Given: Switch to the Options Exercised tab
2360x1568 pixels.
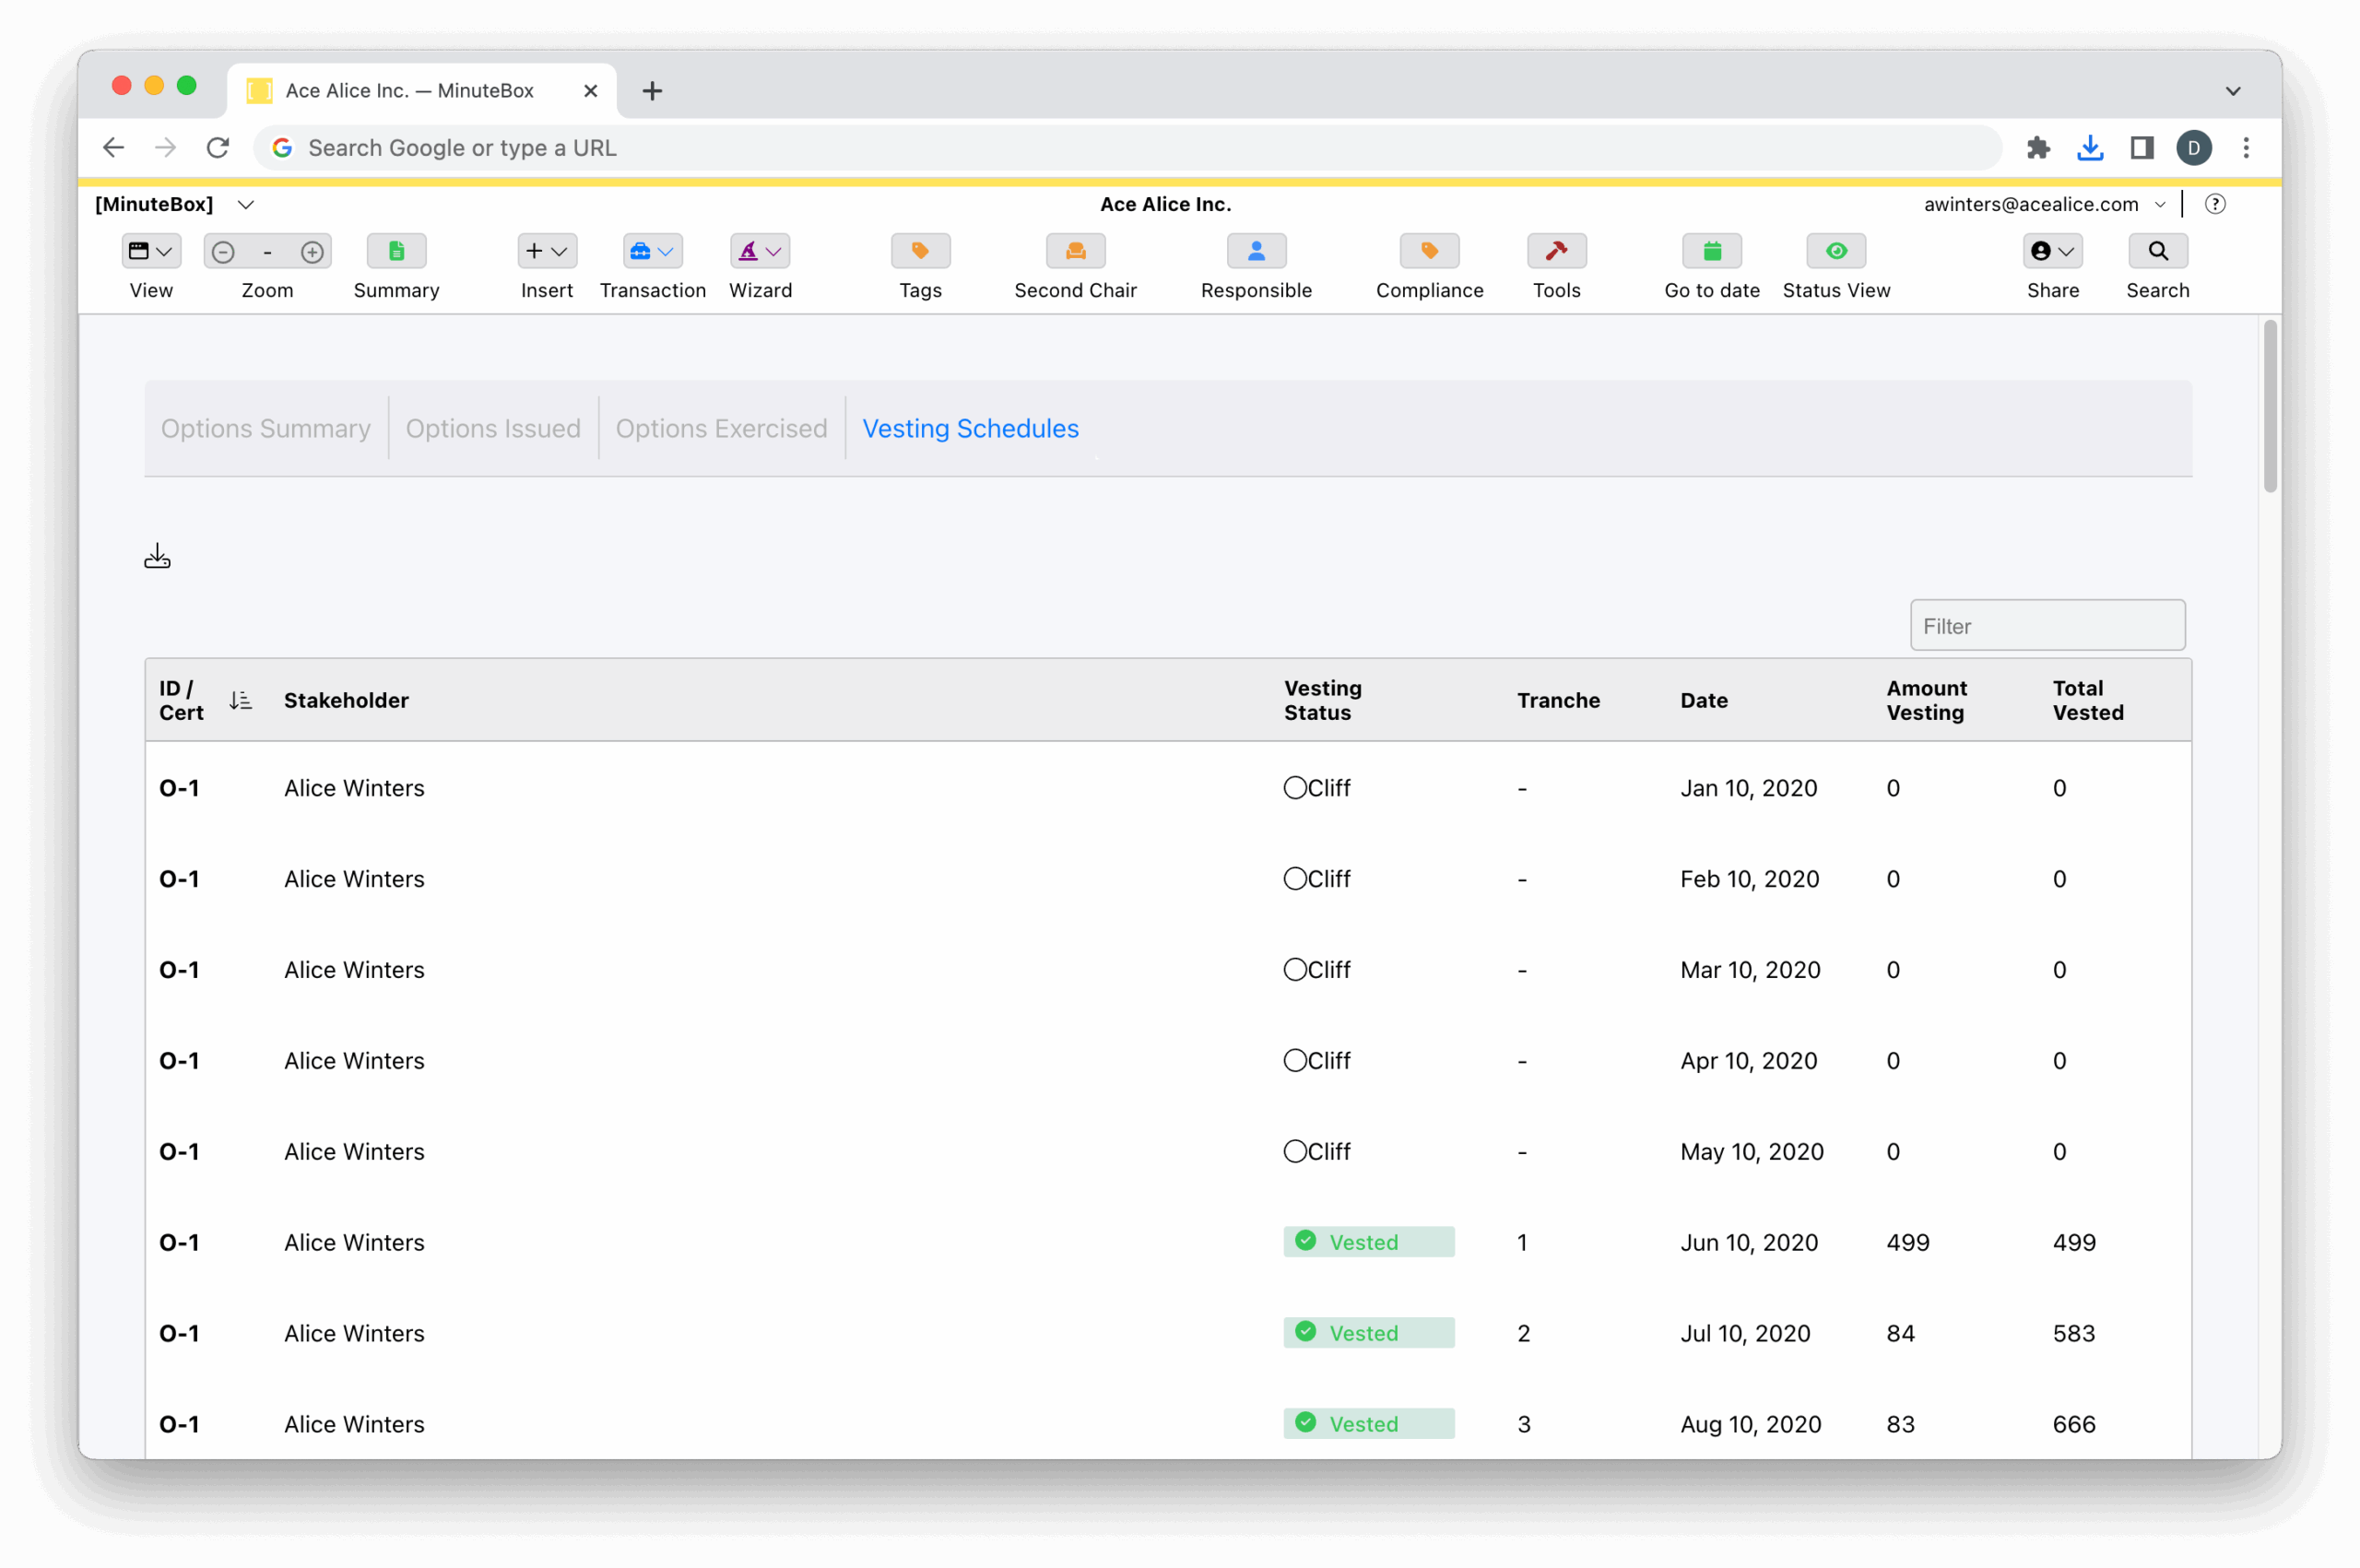Looking at the screenshot, I should (x=721, y=428).
